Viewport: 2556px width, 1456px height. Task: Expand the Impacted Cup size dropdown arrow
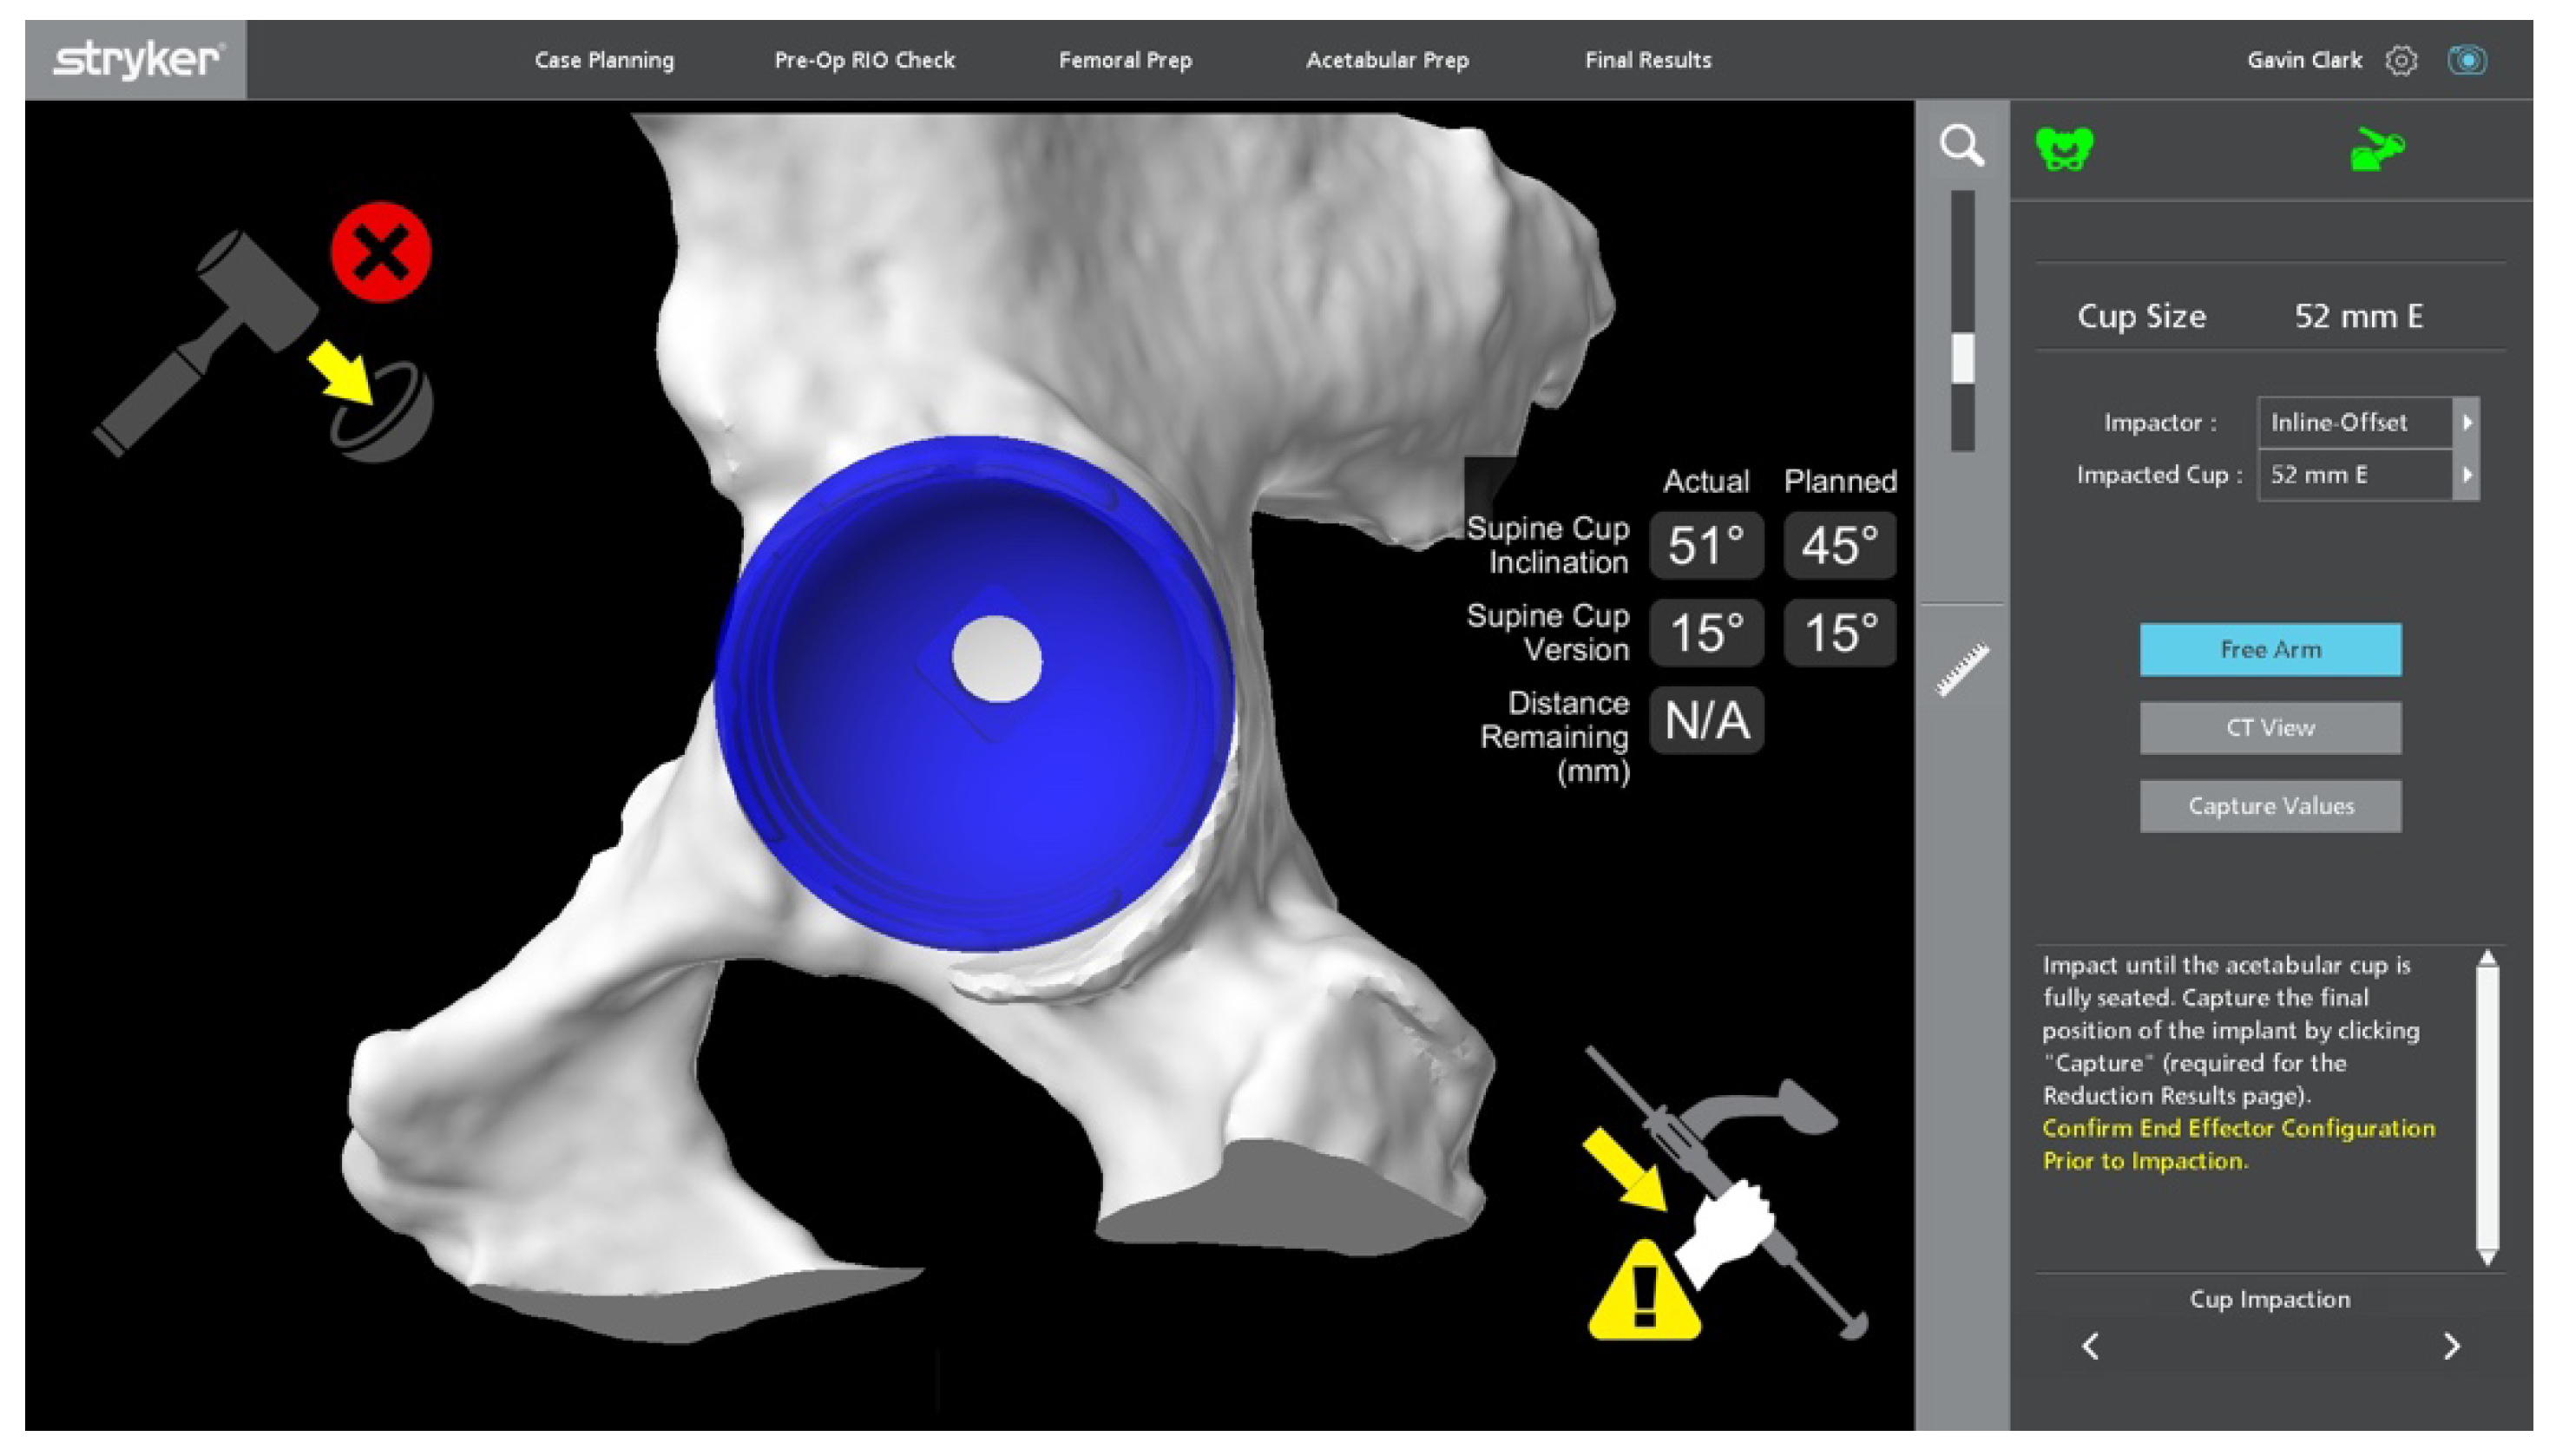click(2466, 475)
